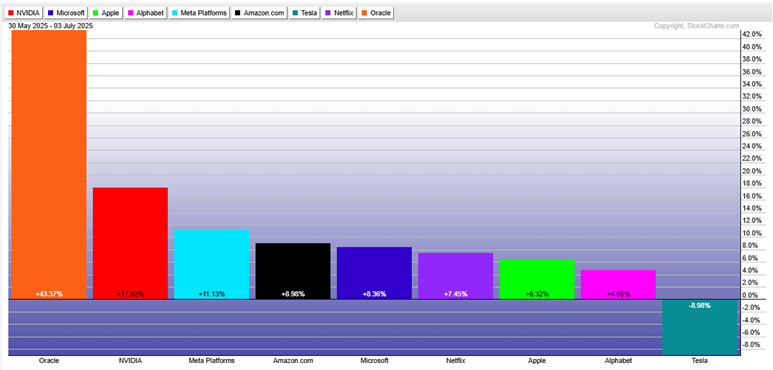Toggle the Amazon.com legend button
This screenshot has width=773, height=370.
260,13
